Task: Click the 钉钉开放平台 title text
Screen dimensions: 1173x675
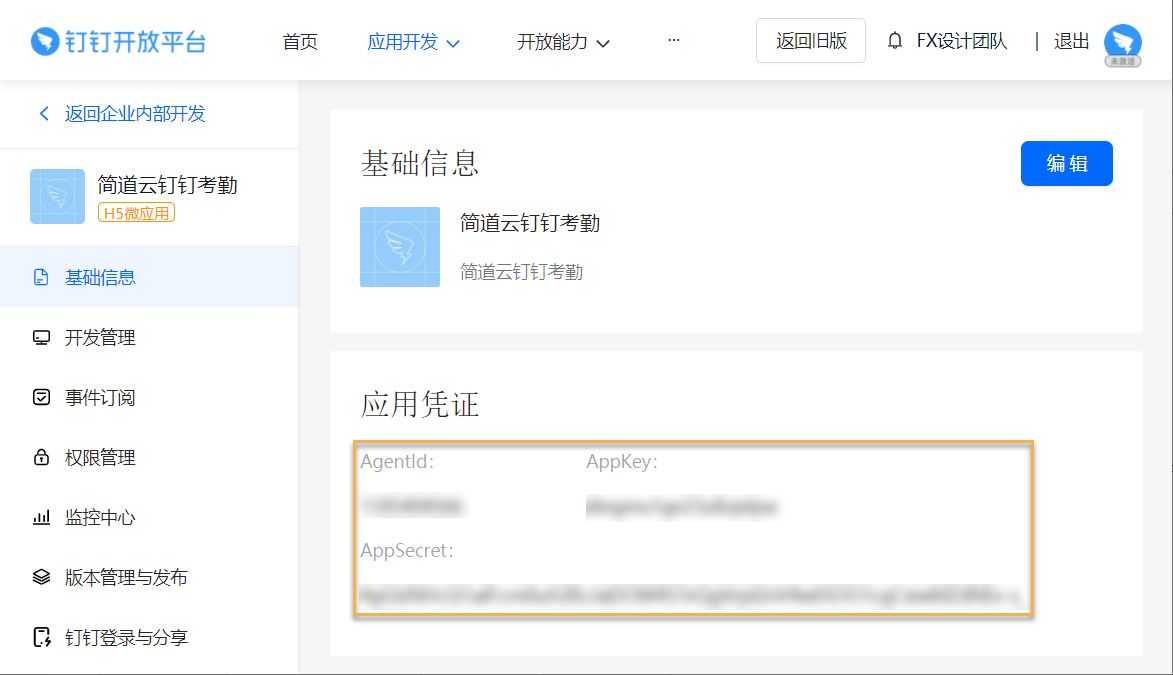Action: (x=135, y=42)
